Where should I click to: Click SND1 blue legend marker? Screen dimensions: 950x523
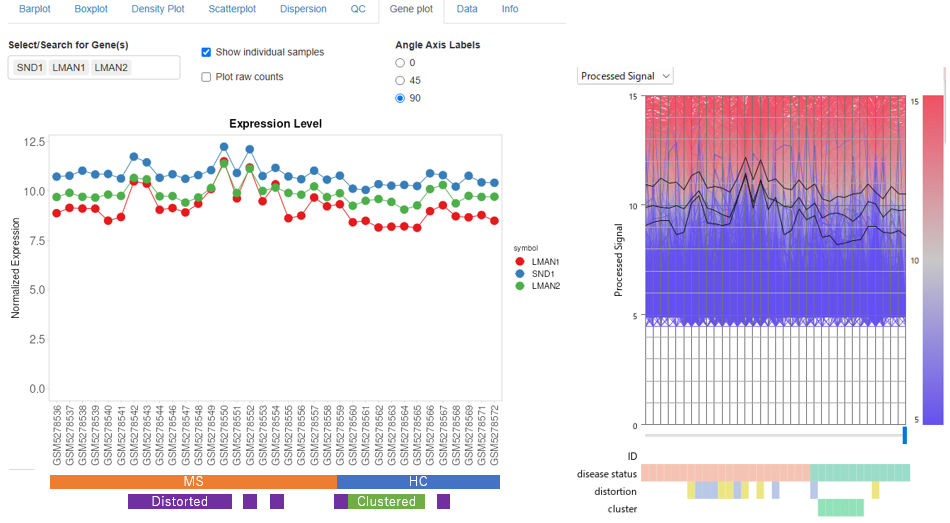click(x=520, y=274)
